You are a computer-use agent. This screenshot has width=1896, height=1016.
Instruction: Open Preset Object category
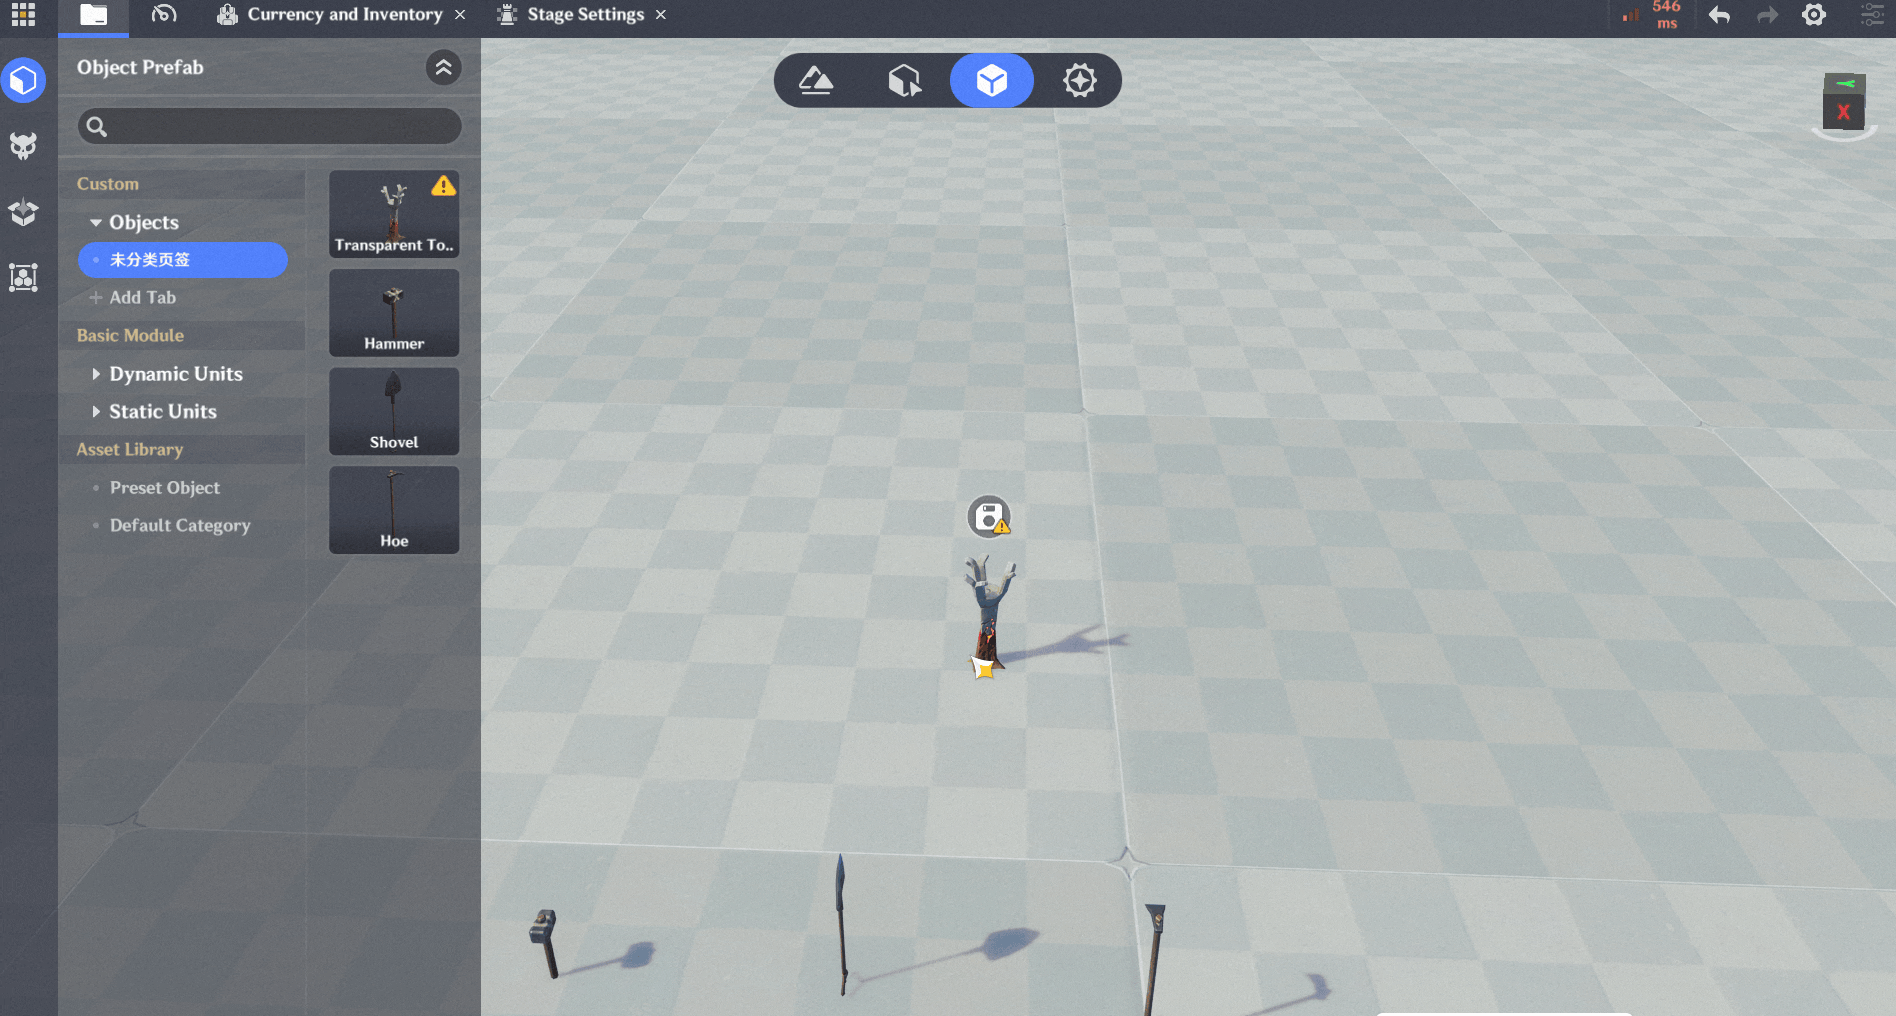[165, 488]
